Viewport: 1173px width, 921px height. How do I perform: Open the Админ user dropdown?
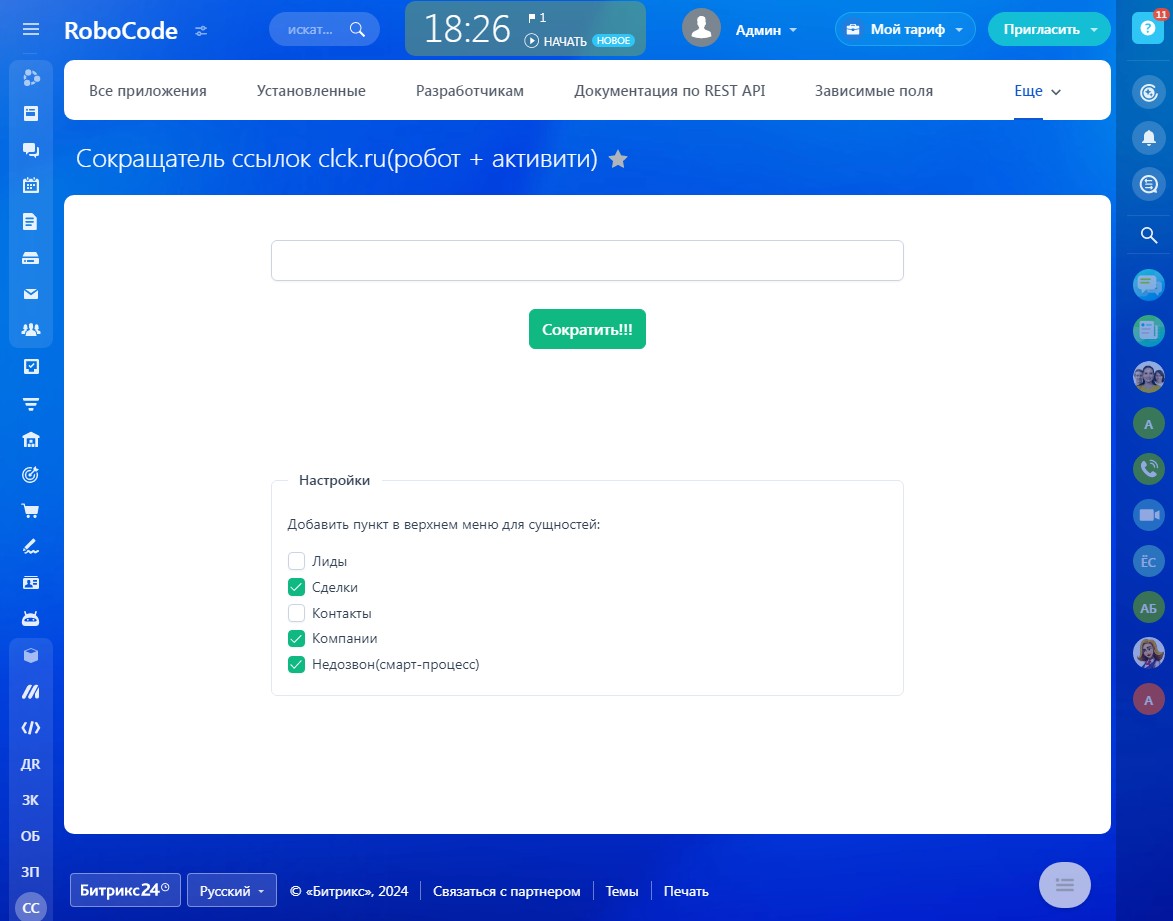[x=766, y=30]
